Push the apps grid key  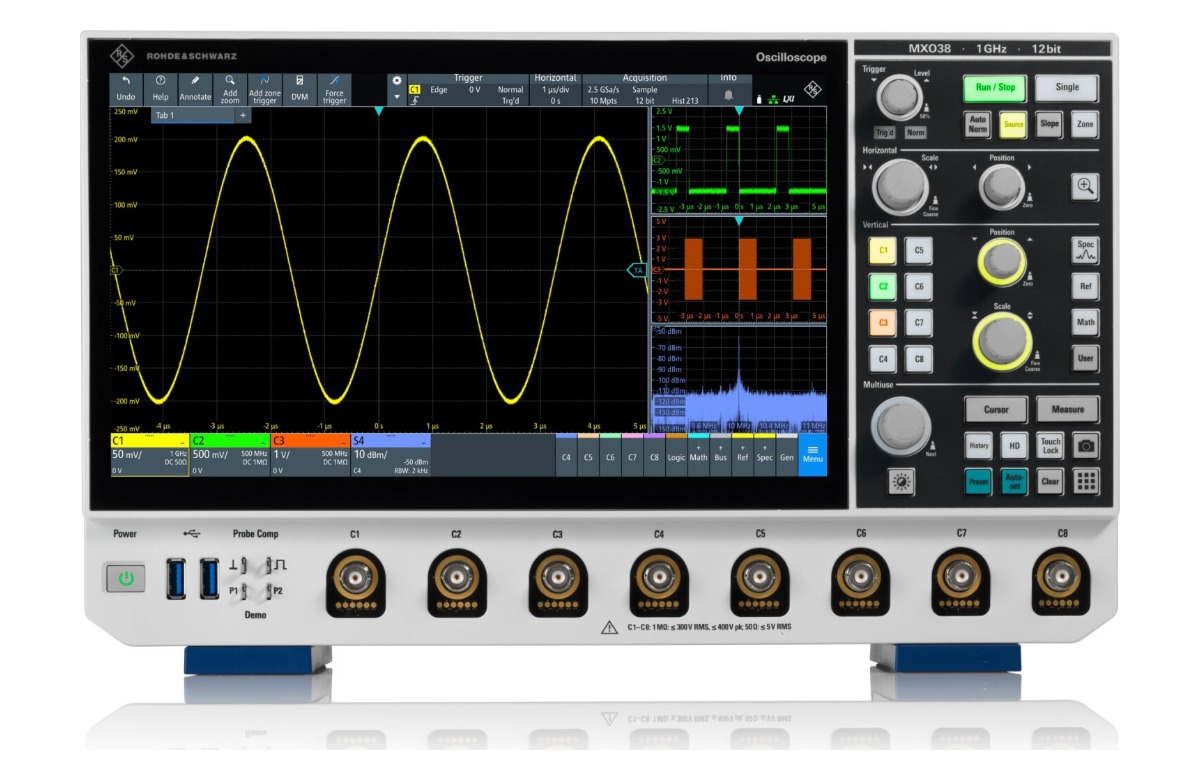1085,481
